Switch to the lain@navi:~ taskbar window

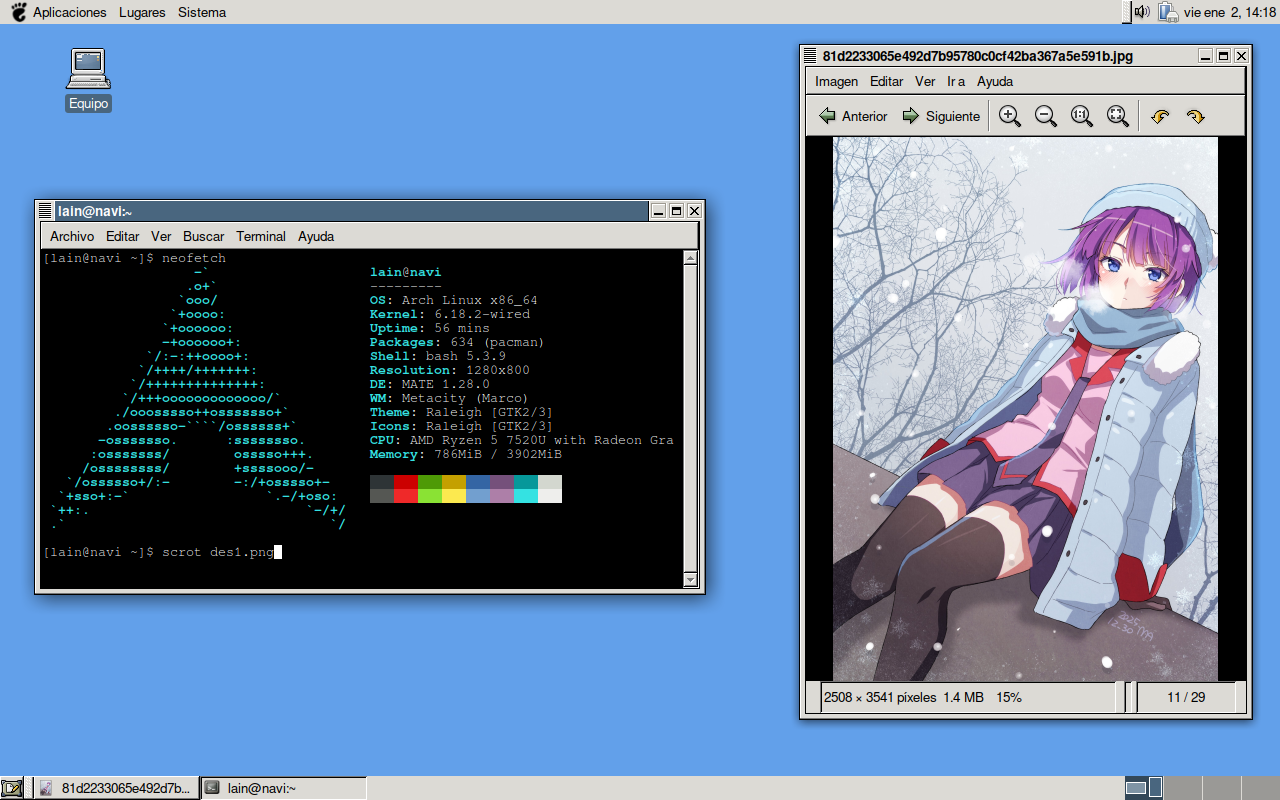click(283, 788)
